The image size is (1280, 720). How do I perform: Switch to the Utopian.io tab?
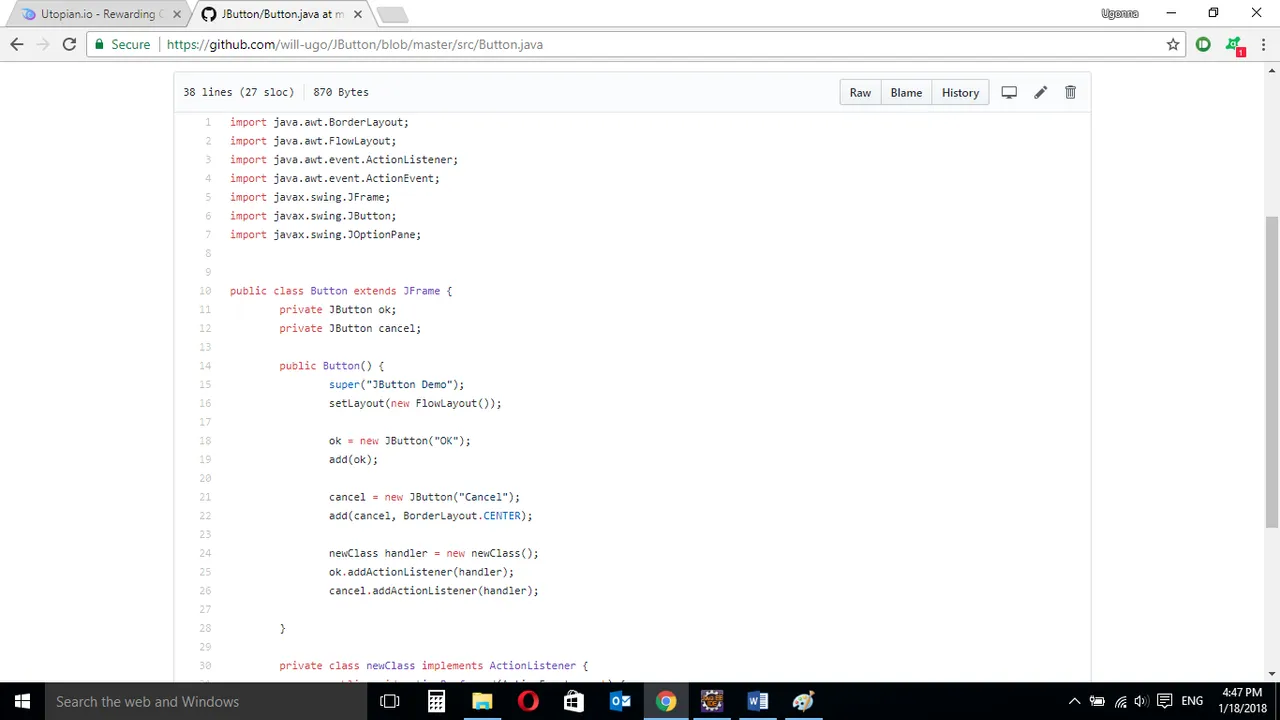(x=98, y=14)
